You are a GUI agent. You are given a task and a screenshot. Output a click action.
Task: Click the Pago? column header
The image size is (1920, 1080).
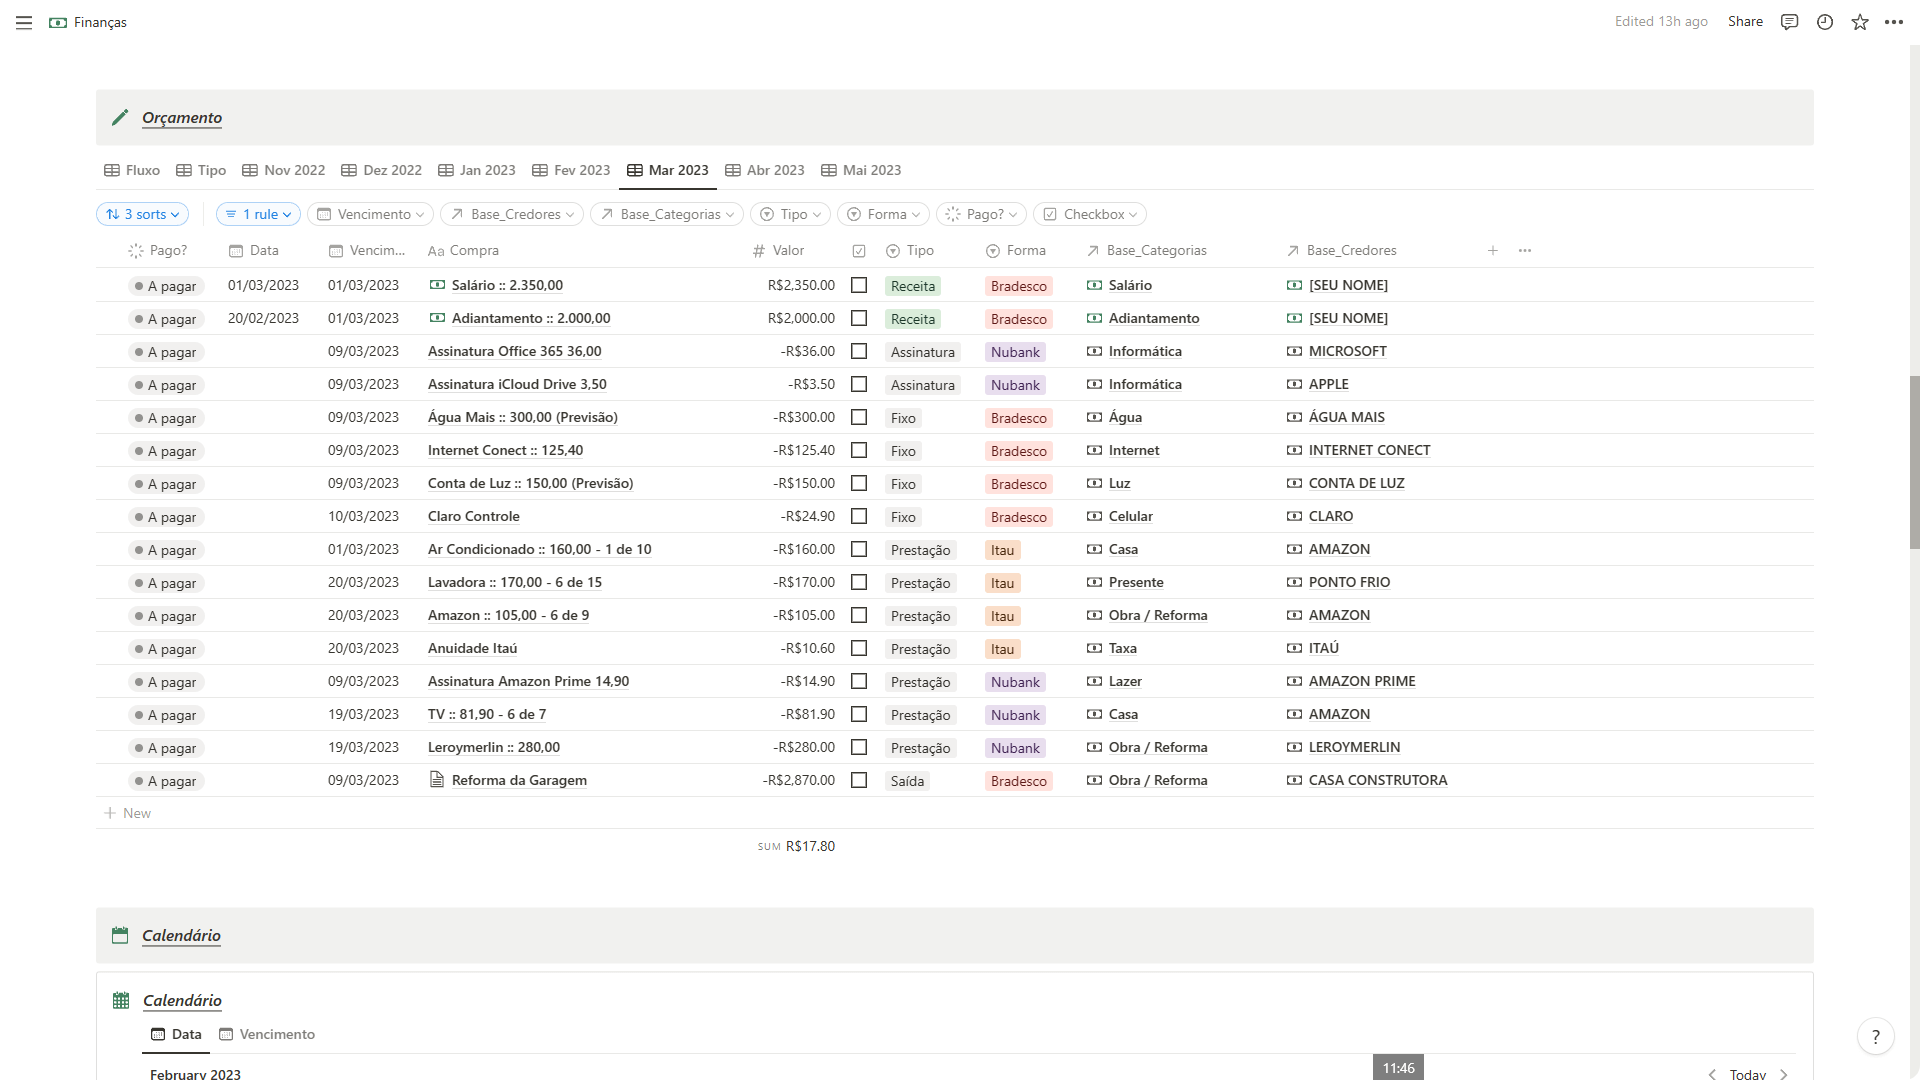[x=158, y=251]
